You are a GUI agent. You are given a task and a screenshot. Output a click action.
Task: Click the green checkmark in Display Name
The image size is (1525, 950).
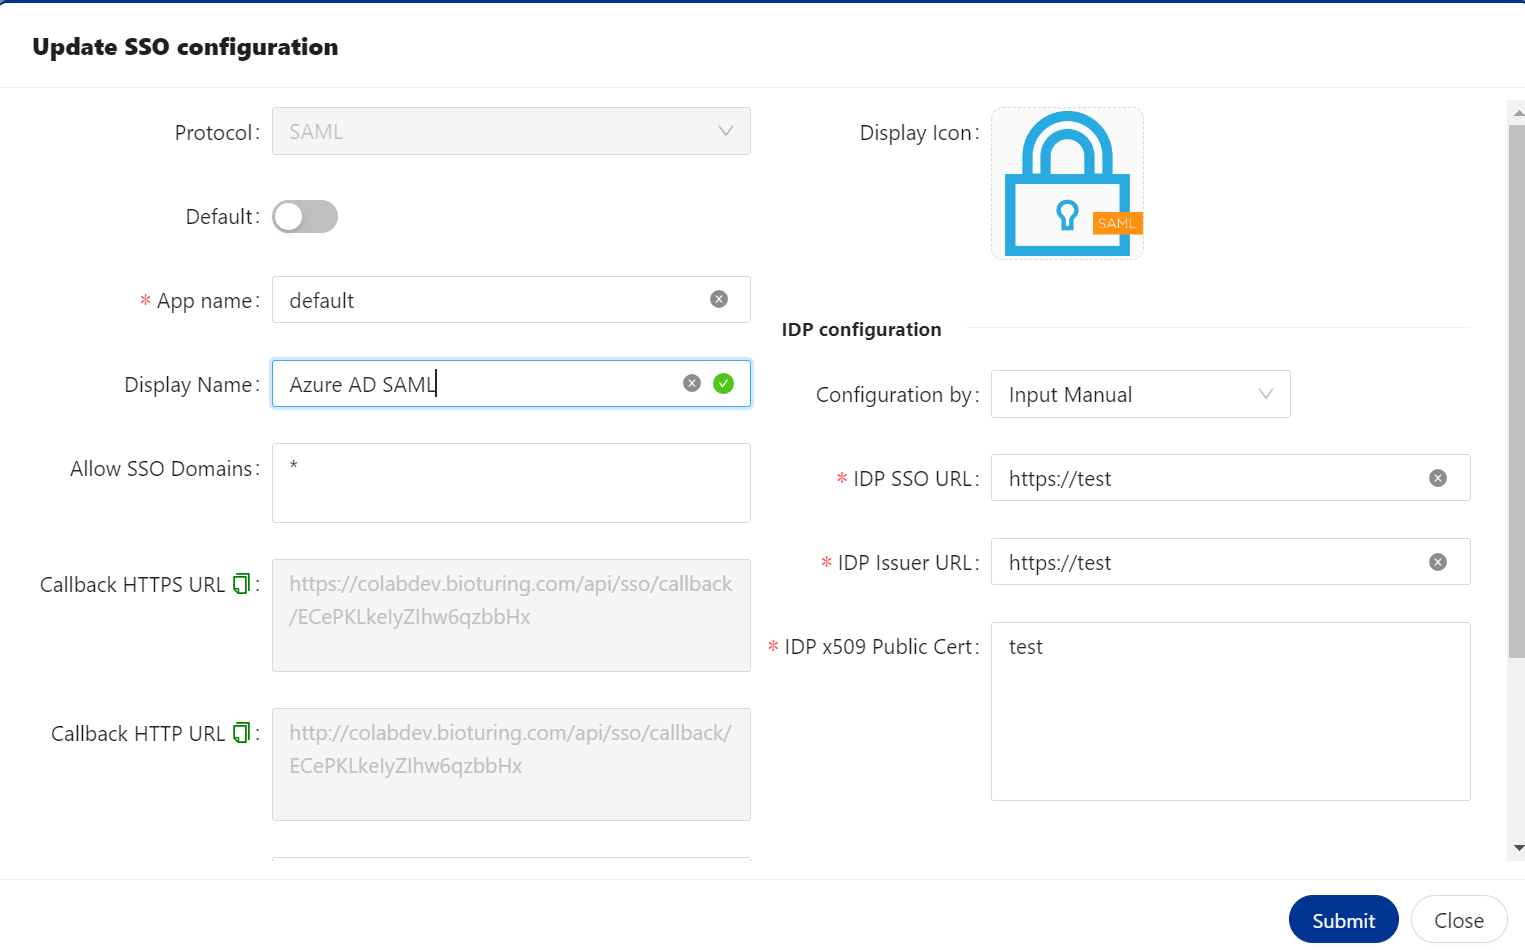point(724,383)
